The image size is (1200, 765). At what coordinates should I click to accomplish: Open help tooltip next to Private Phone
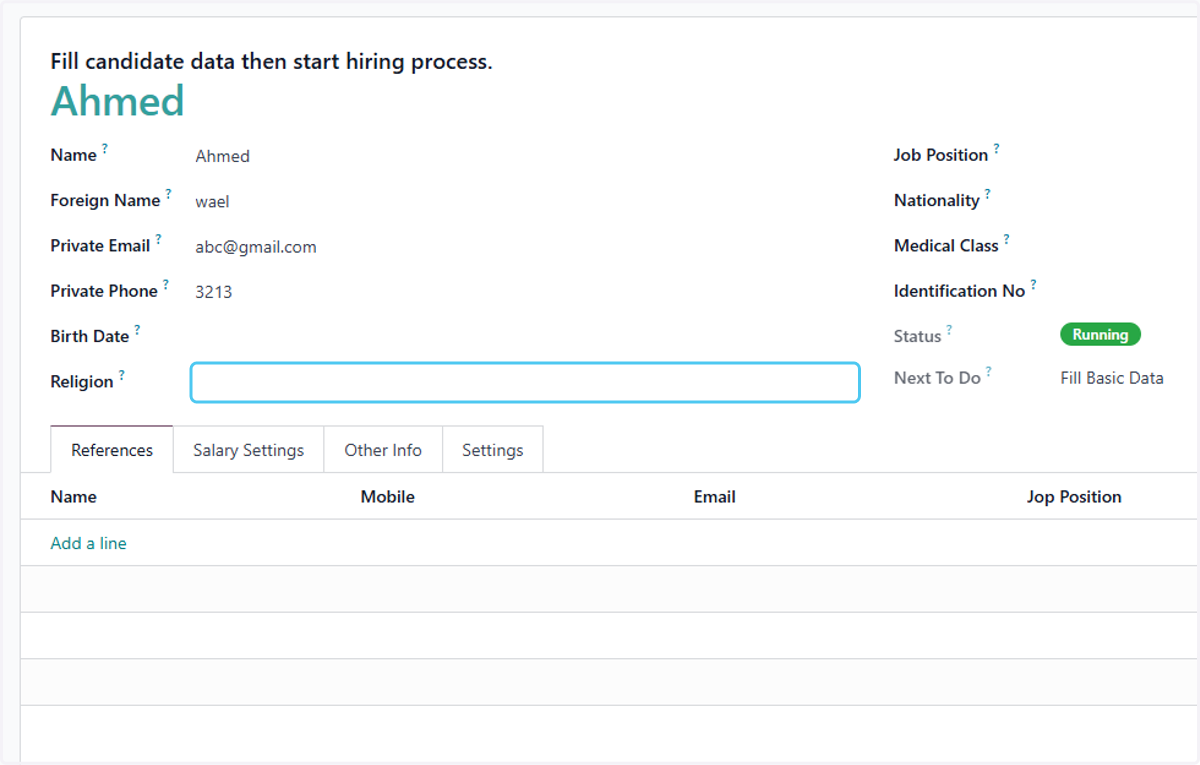point(166,285)
